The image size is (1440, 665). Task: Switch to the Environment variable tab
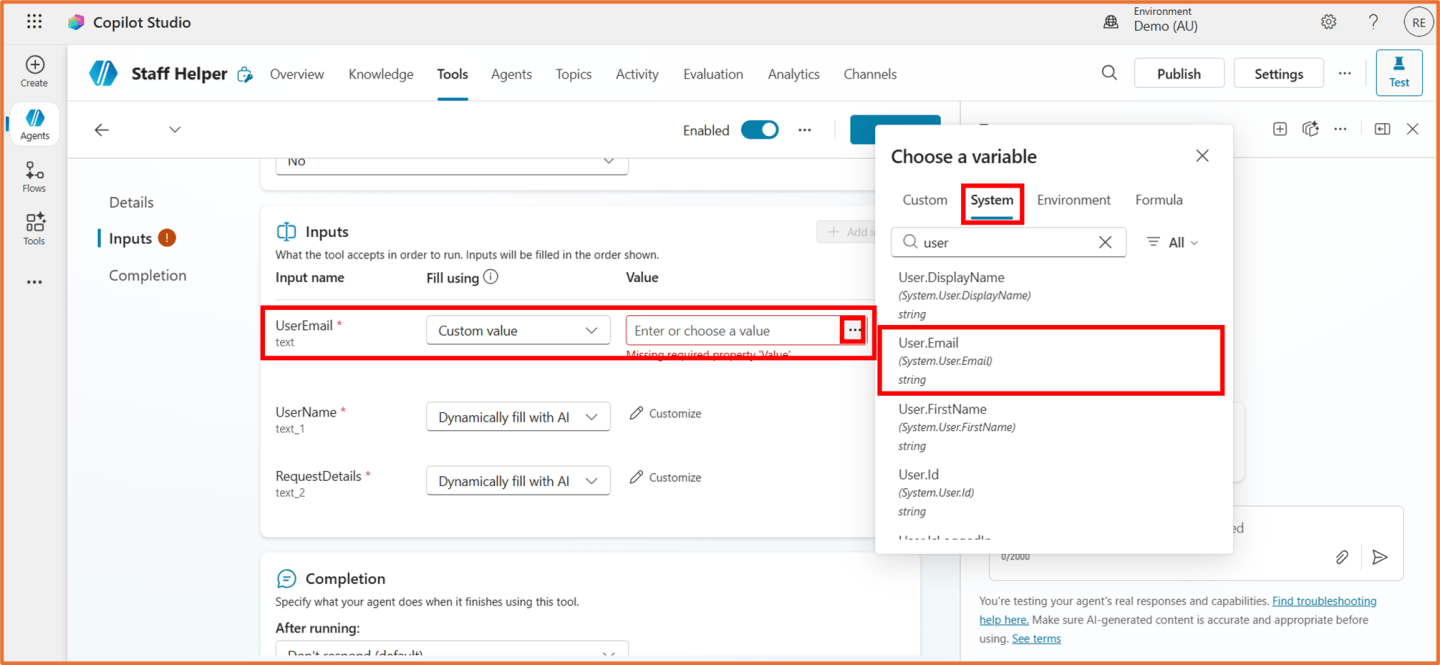point(1074,200)
